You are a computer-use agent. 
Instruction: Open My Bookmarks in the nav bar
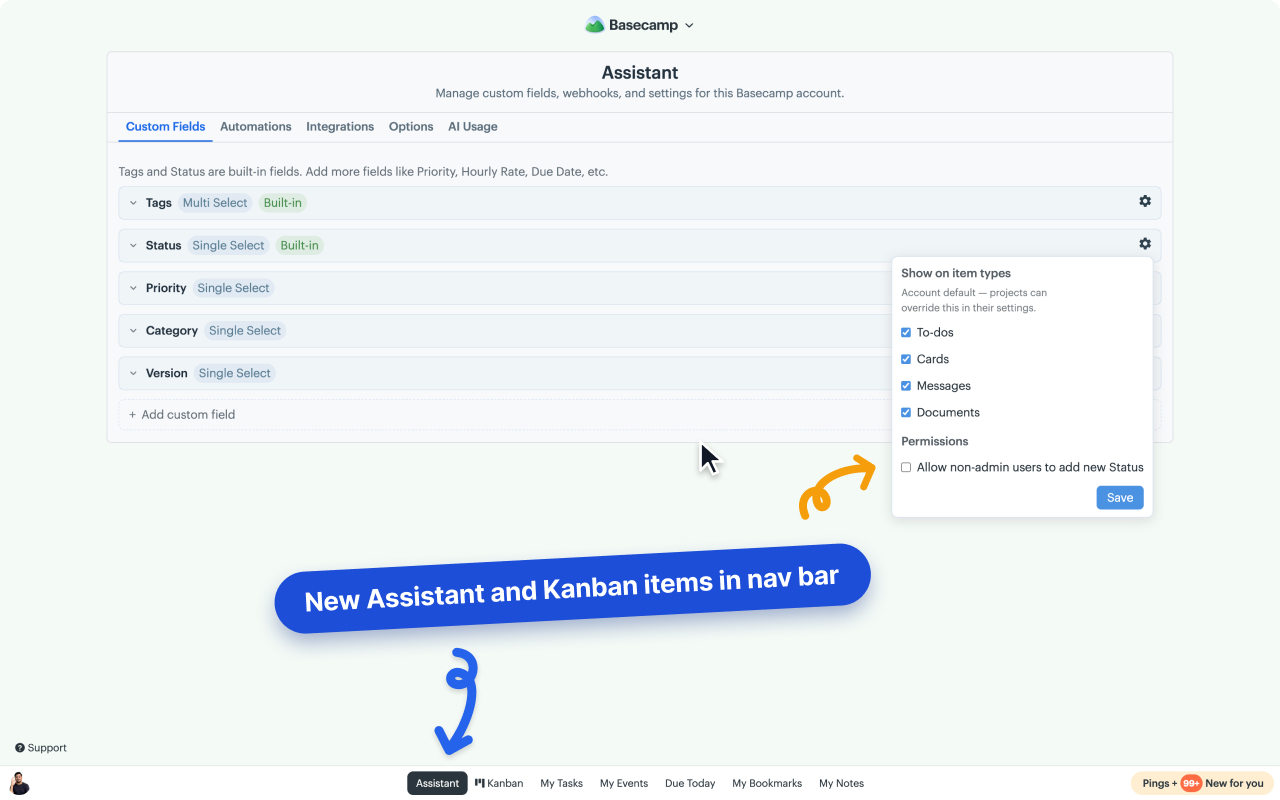coord(767,783)
